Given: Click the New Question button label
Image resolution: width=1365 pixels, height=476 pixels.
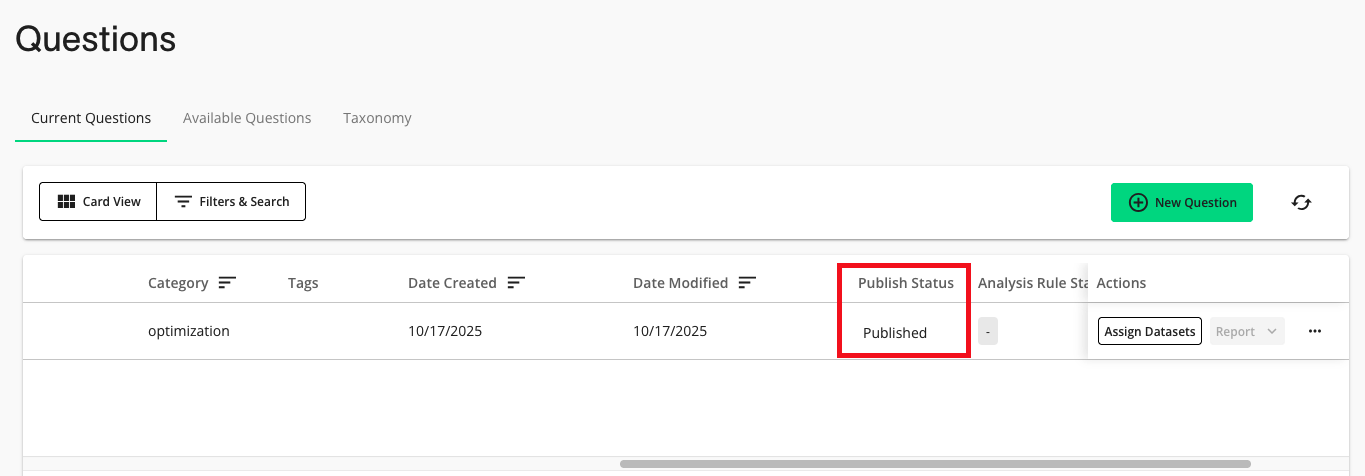Looking at the screenshot, I should pos(1195,202).
